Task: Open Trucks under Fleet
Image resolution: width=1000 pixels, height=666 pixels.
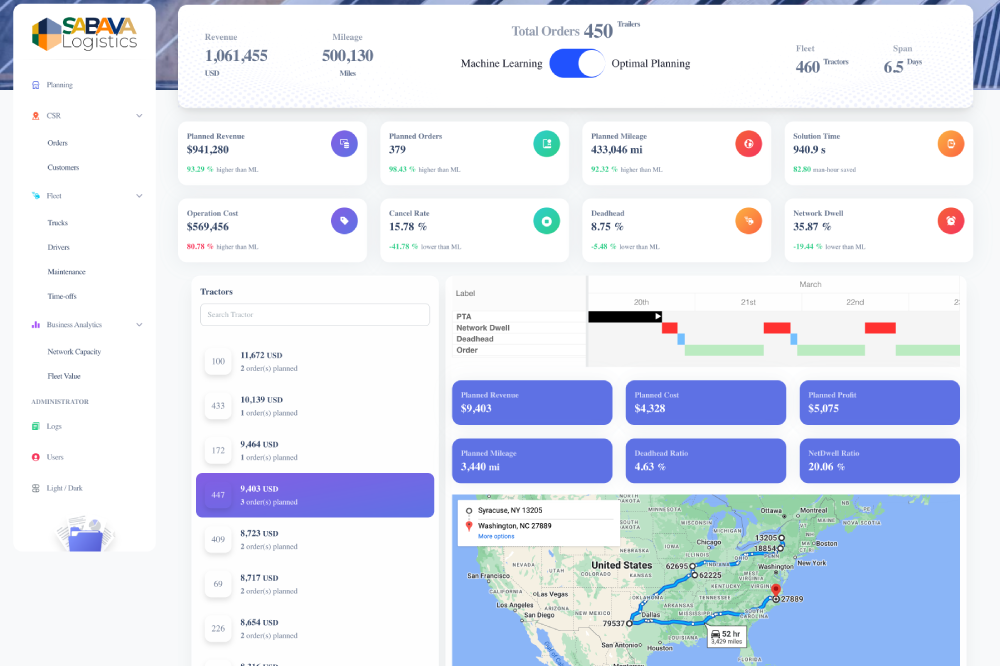Action: [x=57, y=223]
